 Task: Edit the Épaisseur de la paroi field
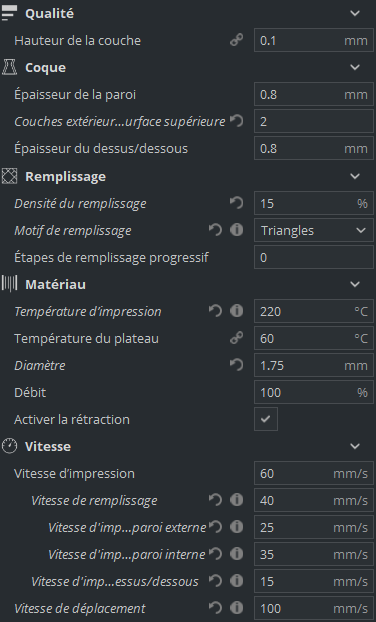[x=314, y=94]
